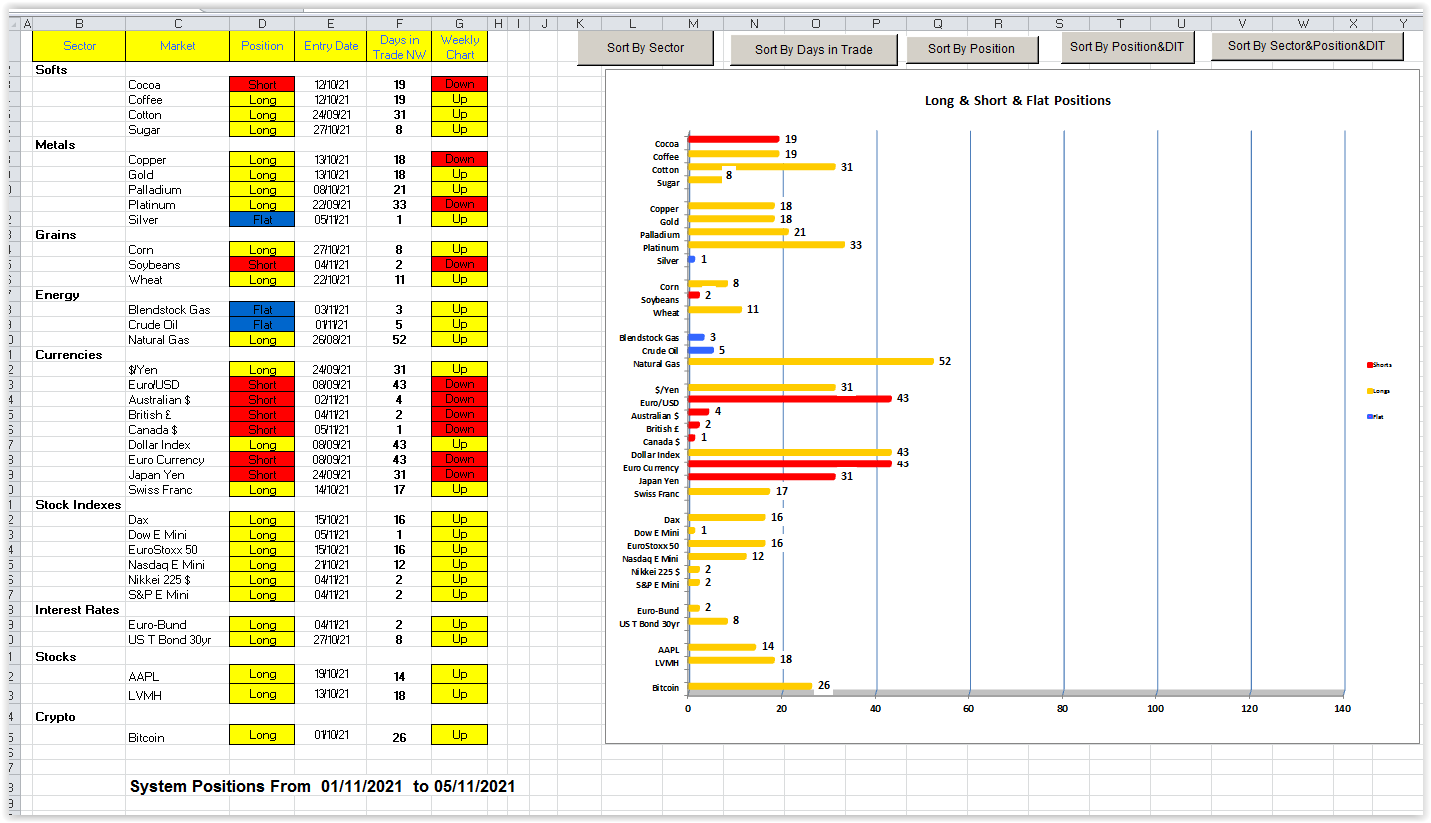Viewport: 1431px width, 823px height.
Task: Click the Natural Gas bar in chart
Action: (811, 361)
